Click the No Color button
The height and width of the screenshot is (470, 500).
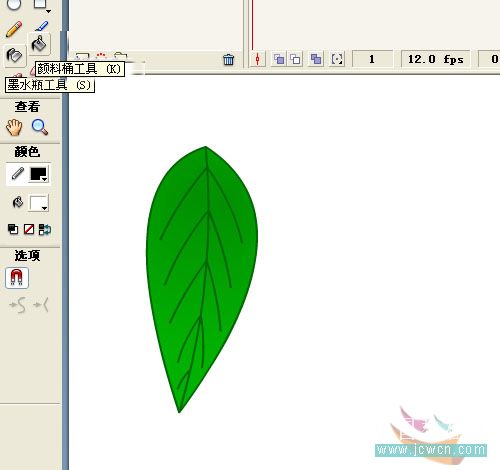(x=29, y=229)
